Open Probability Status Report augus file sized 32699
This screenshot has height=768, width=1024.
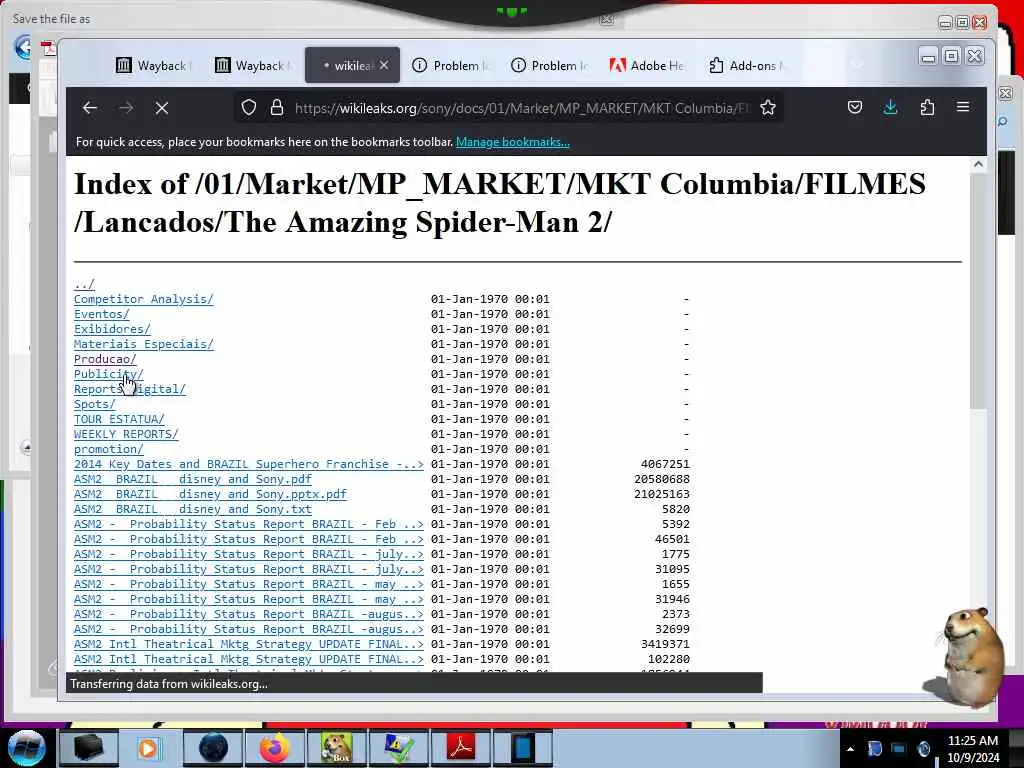click(x=249, y=630)
